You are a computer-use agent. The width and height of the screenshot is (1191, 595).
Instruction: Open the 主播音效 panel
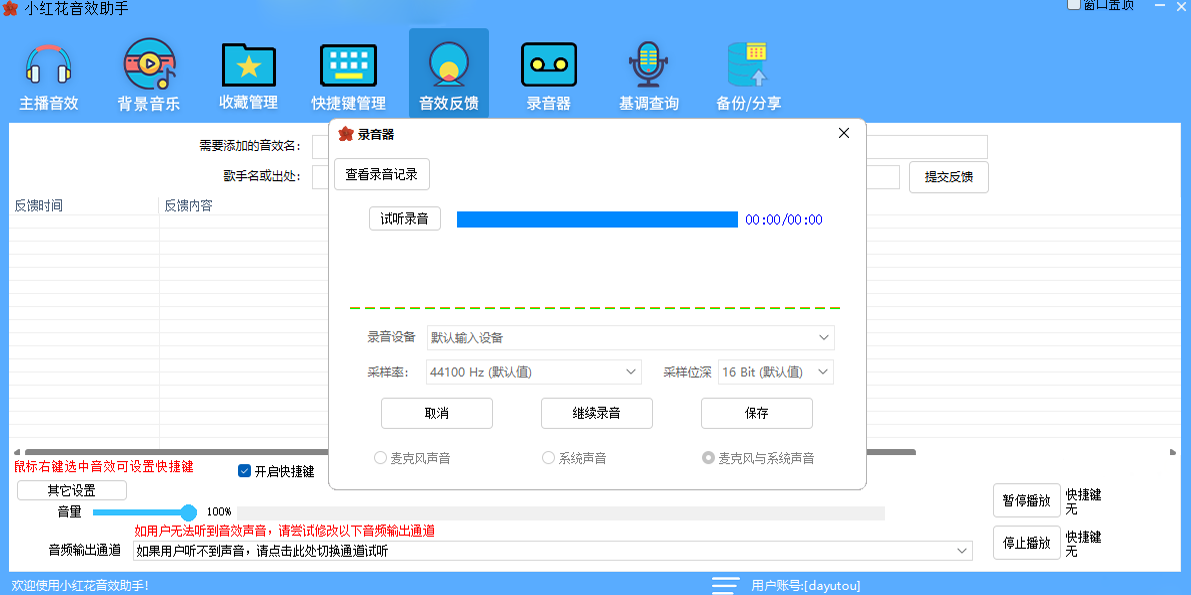tap(47, 72)
